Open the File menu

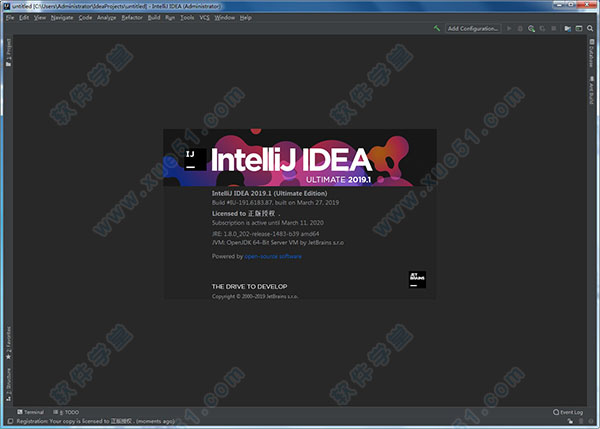pos(10,18)
